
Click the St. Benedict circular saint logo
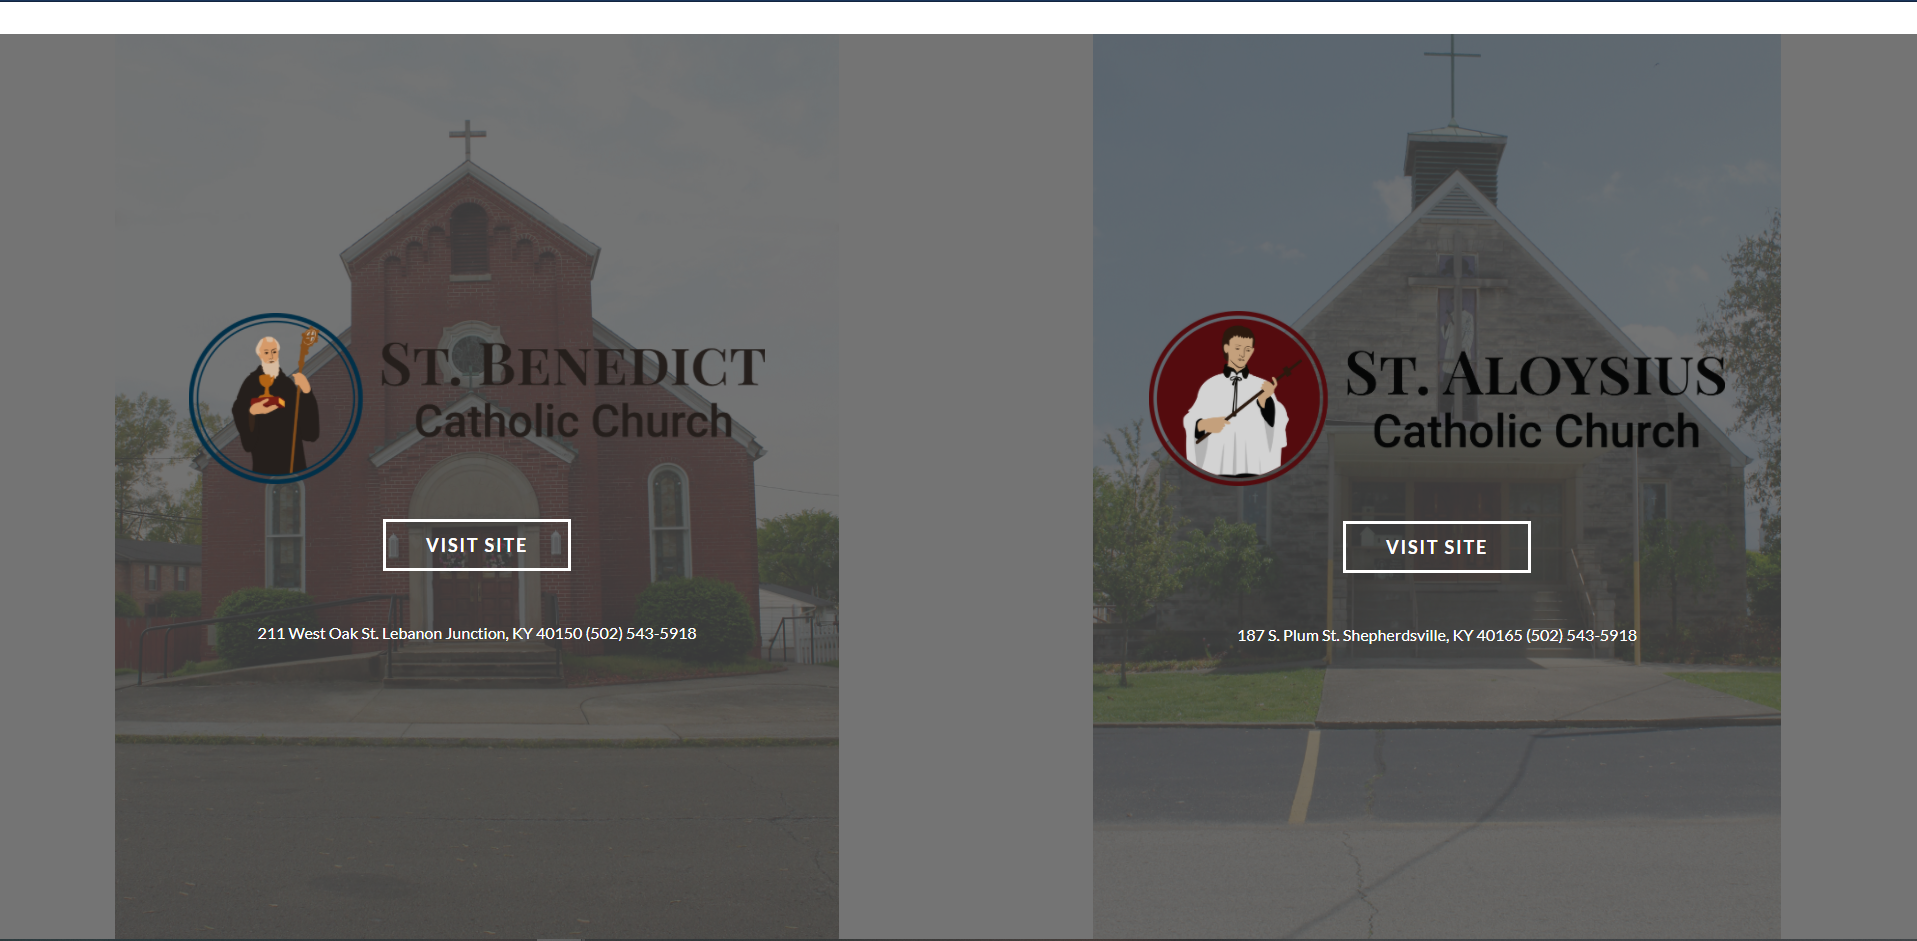click(x=276, y=398)
